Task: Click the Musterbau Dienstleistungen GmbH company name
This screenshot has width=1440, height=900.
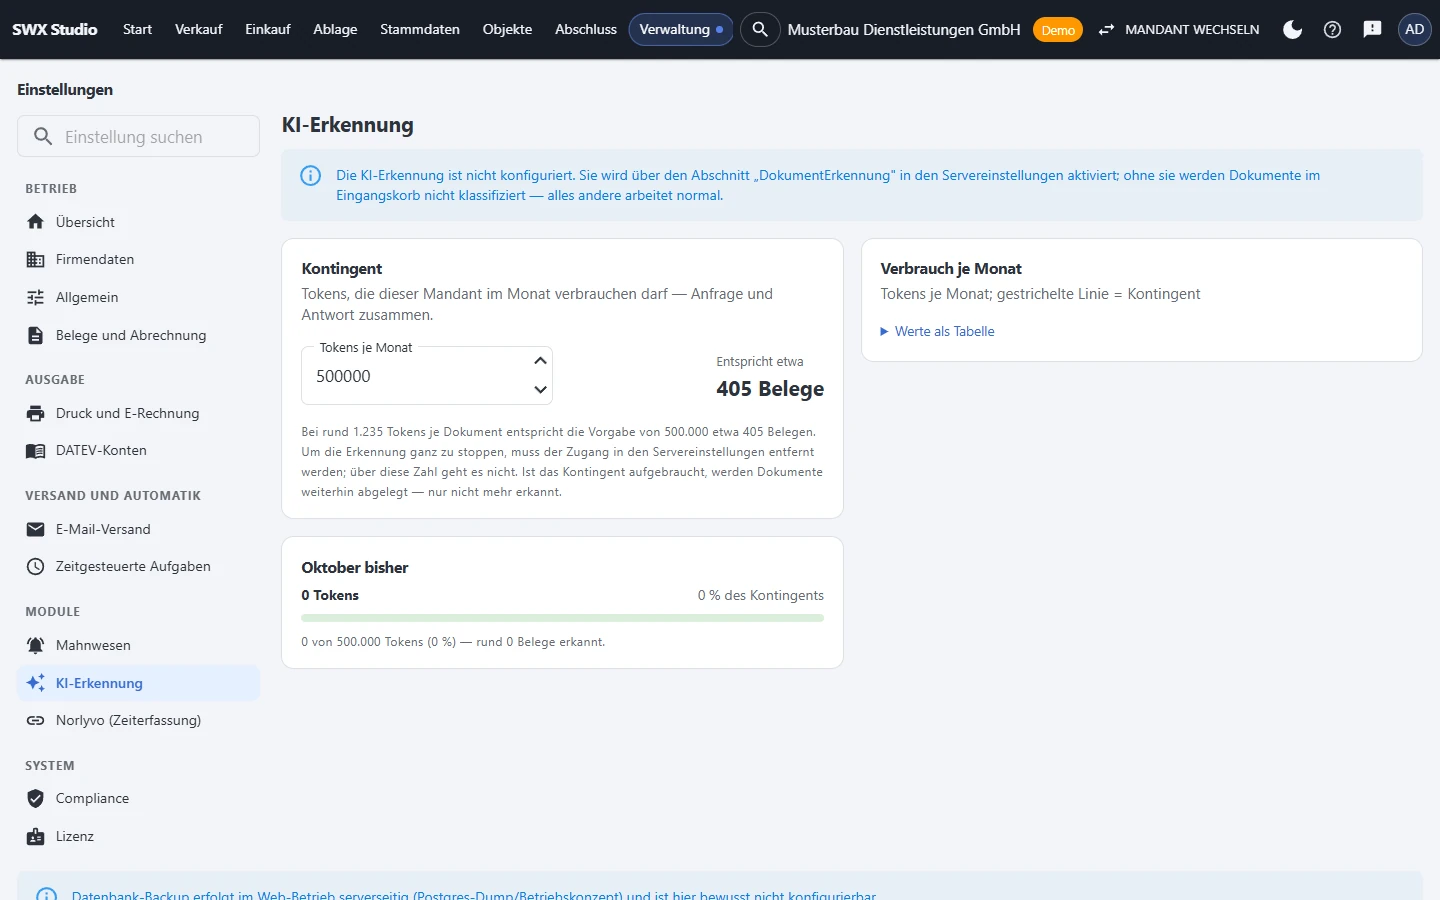Action: [x=904, y=29]
